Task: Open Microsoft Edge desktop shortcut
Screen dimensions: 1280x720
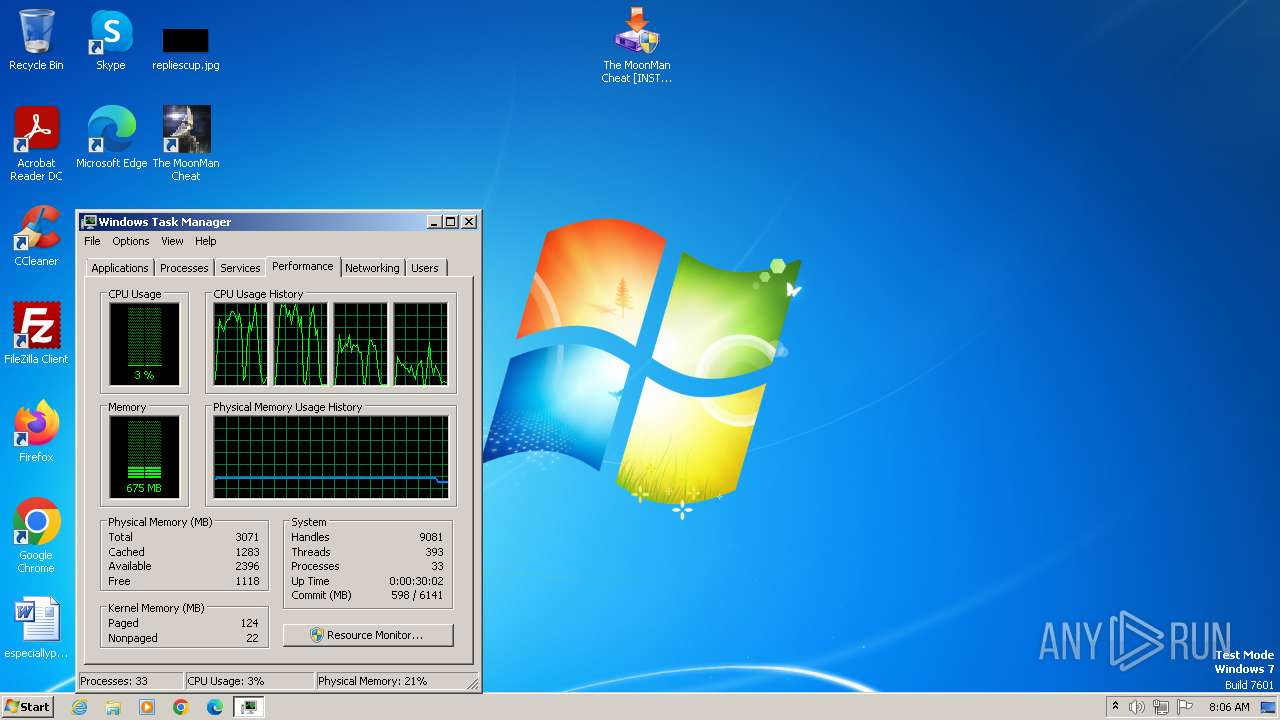Action: pos(111,138)
